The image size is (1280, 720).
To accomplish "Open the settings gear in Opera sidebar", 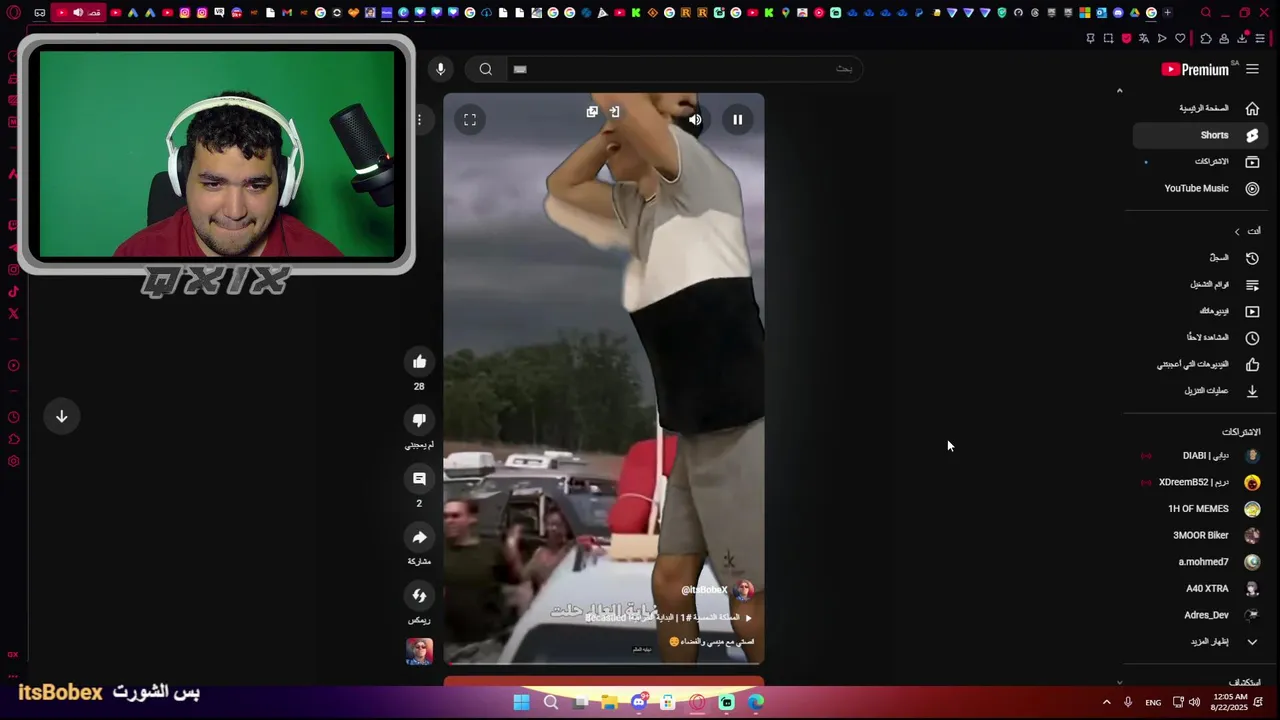I will click(x=13, y=461).
